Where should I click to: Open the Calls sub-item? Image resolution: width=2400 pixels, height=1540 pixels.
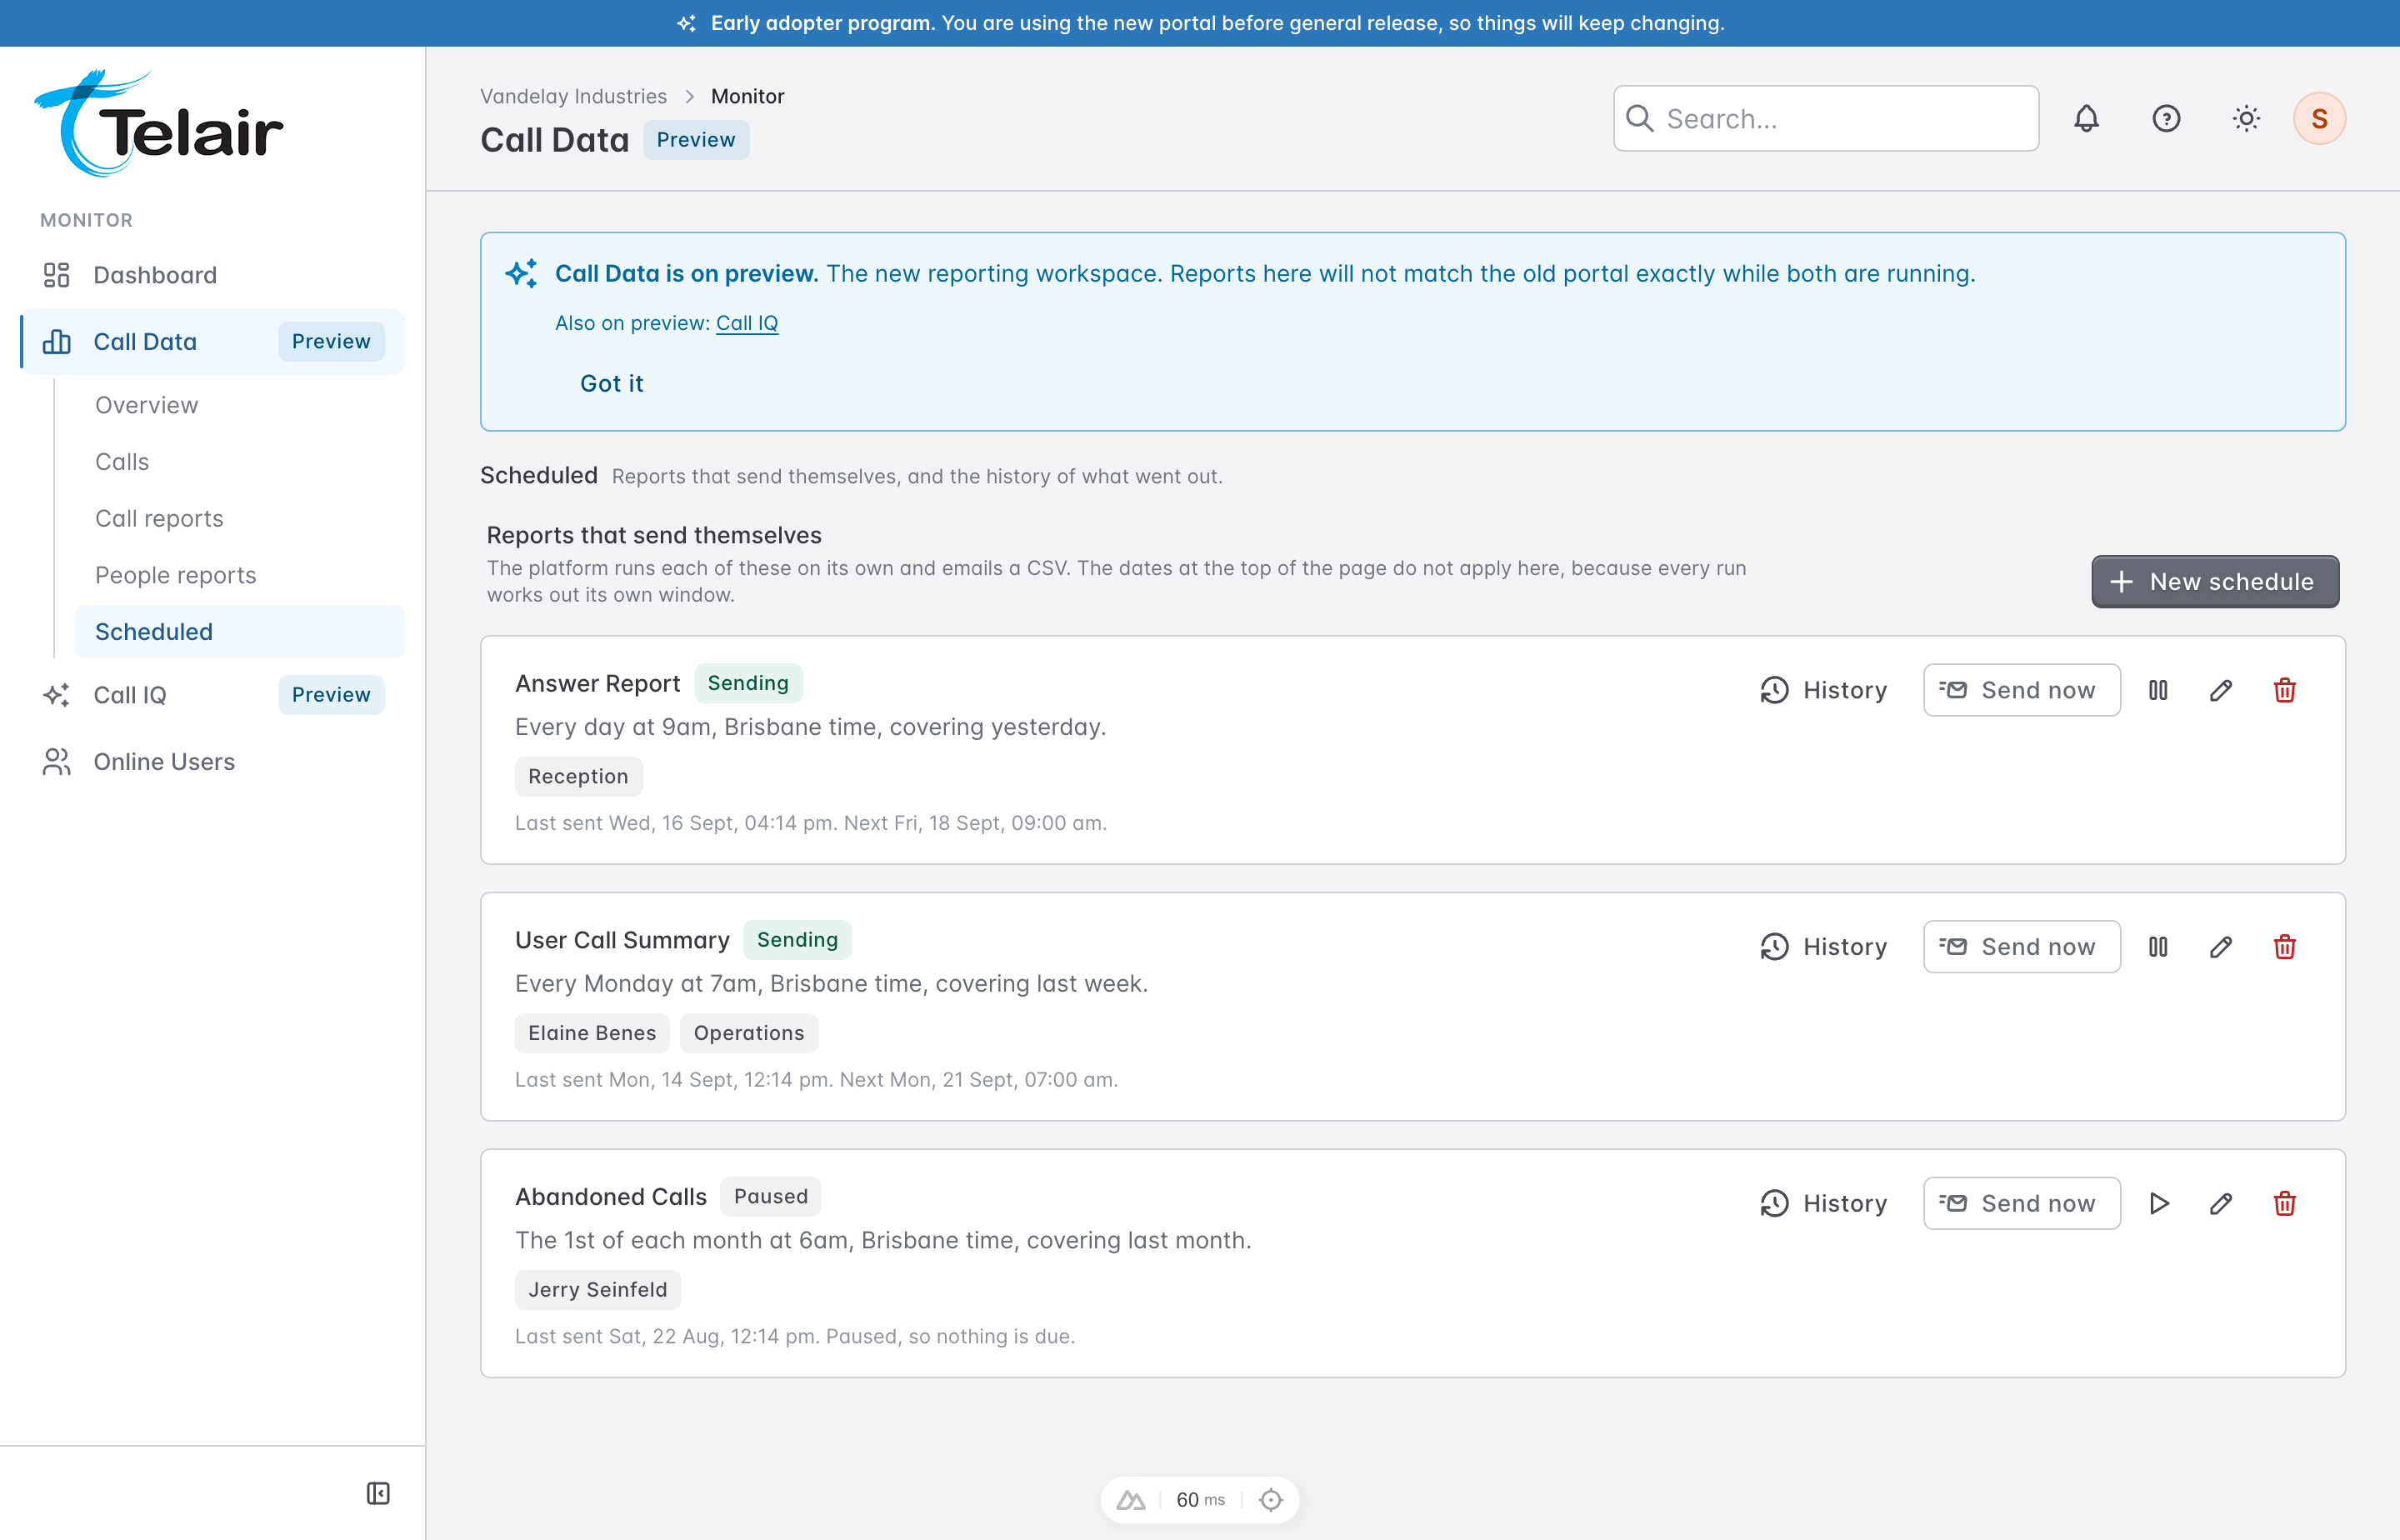point(239,462)
